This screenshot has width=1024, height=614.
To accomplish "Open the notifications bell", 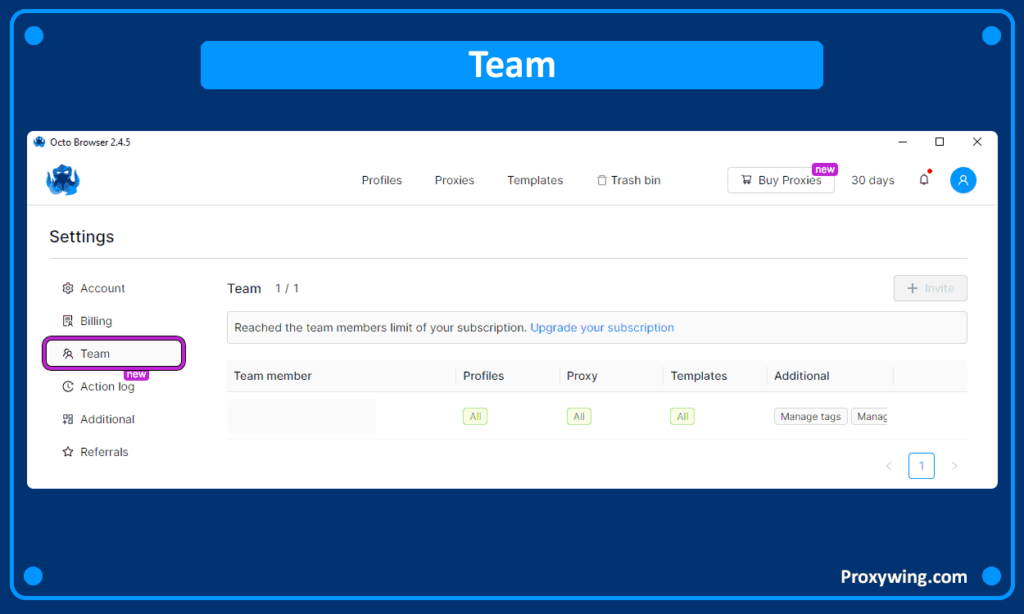I will tap(924, 180).
